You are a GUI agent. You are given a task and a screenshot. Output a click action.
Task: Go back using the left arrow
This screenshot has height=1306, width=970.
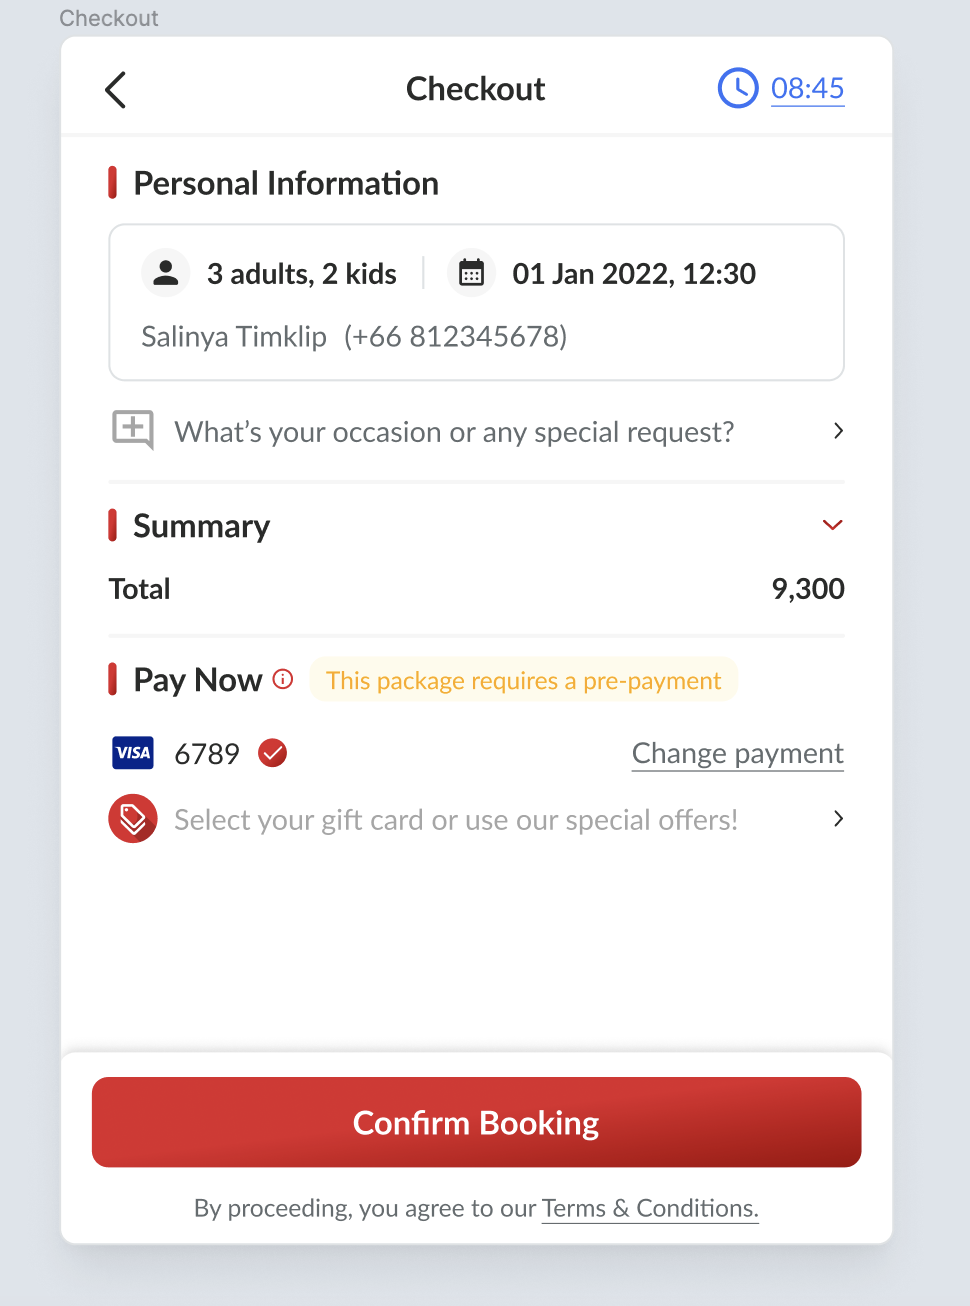(116, 90)
